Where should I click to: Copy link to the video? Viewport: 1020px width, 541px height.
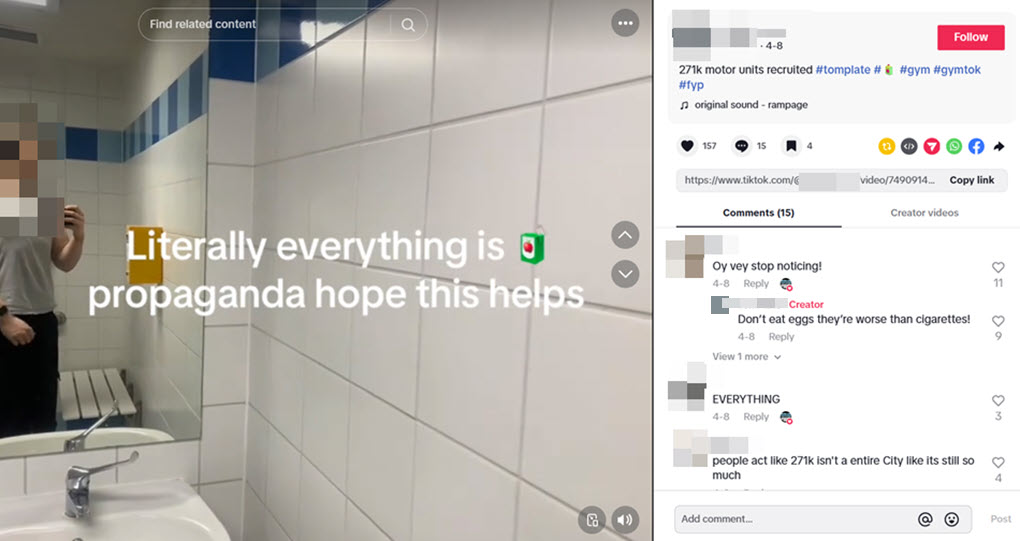click(x=972, y=180)
